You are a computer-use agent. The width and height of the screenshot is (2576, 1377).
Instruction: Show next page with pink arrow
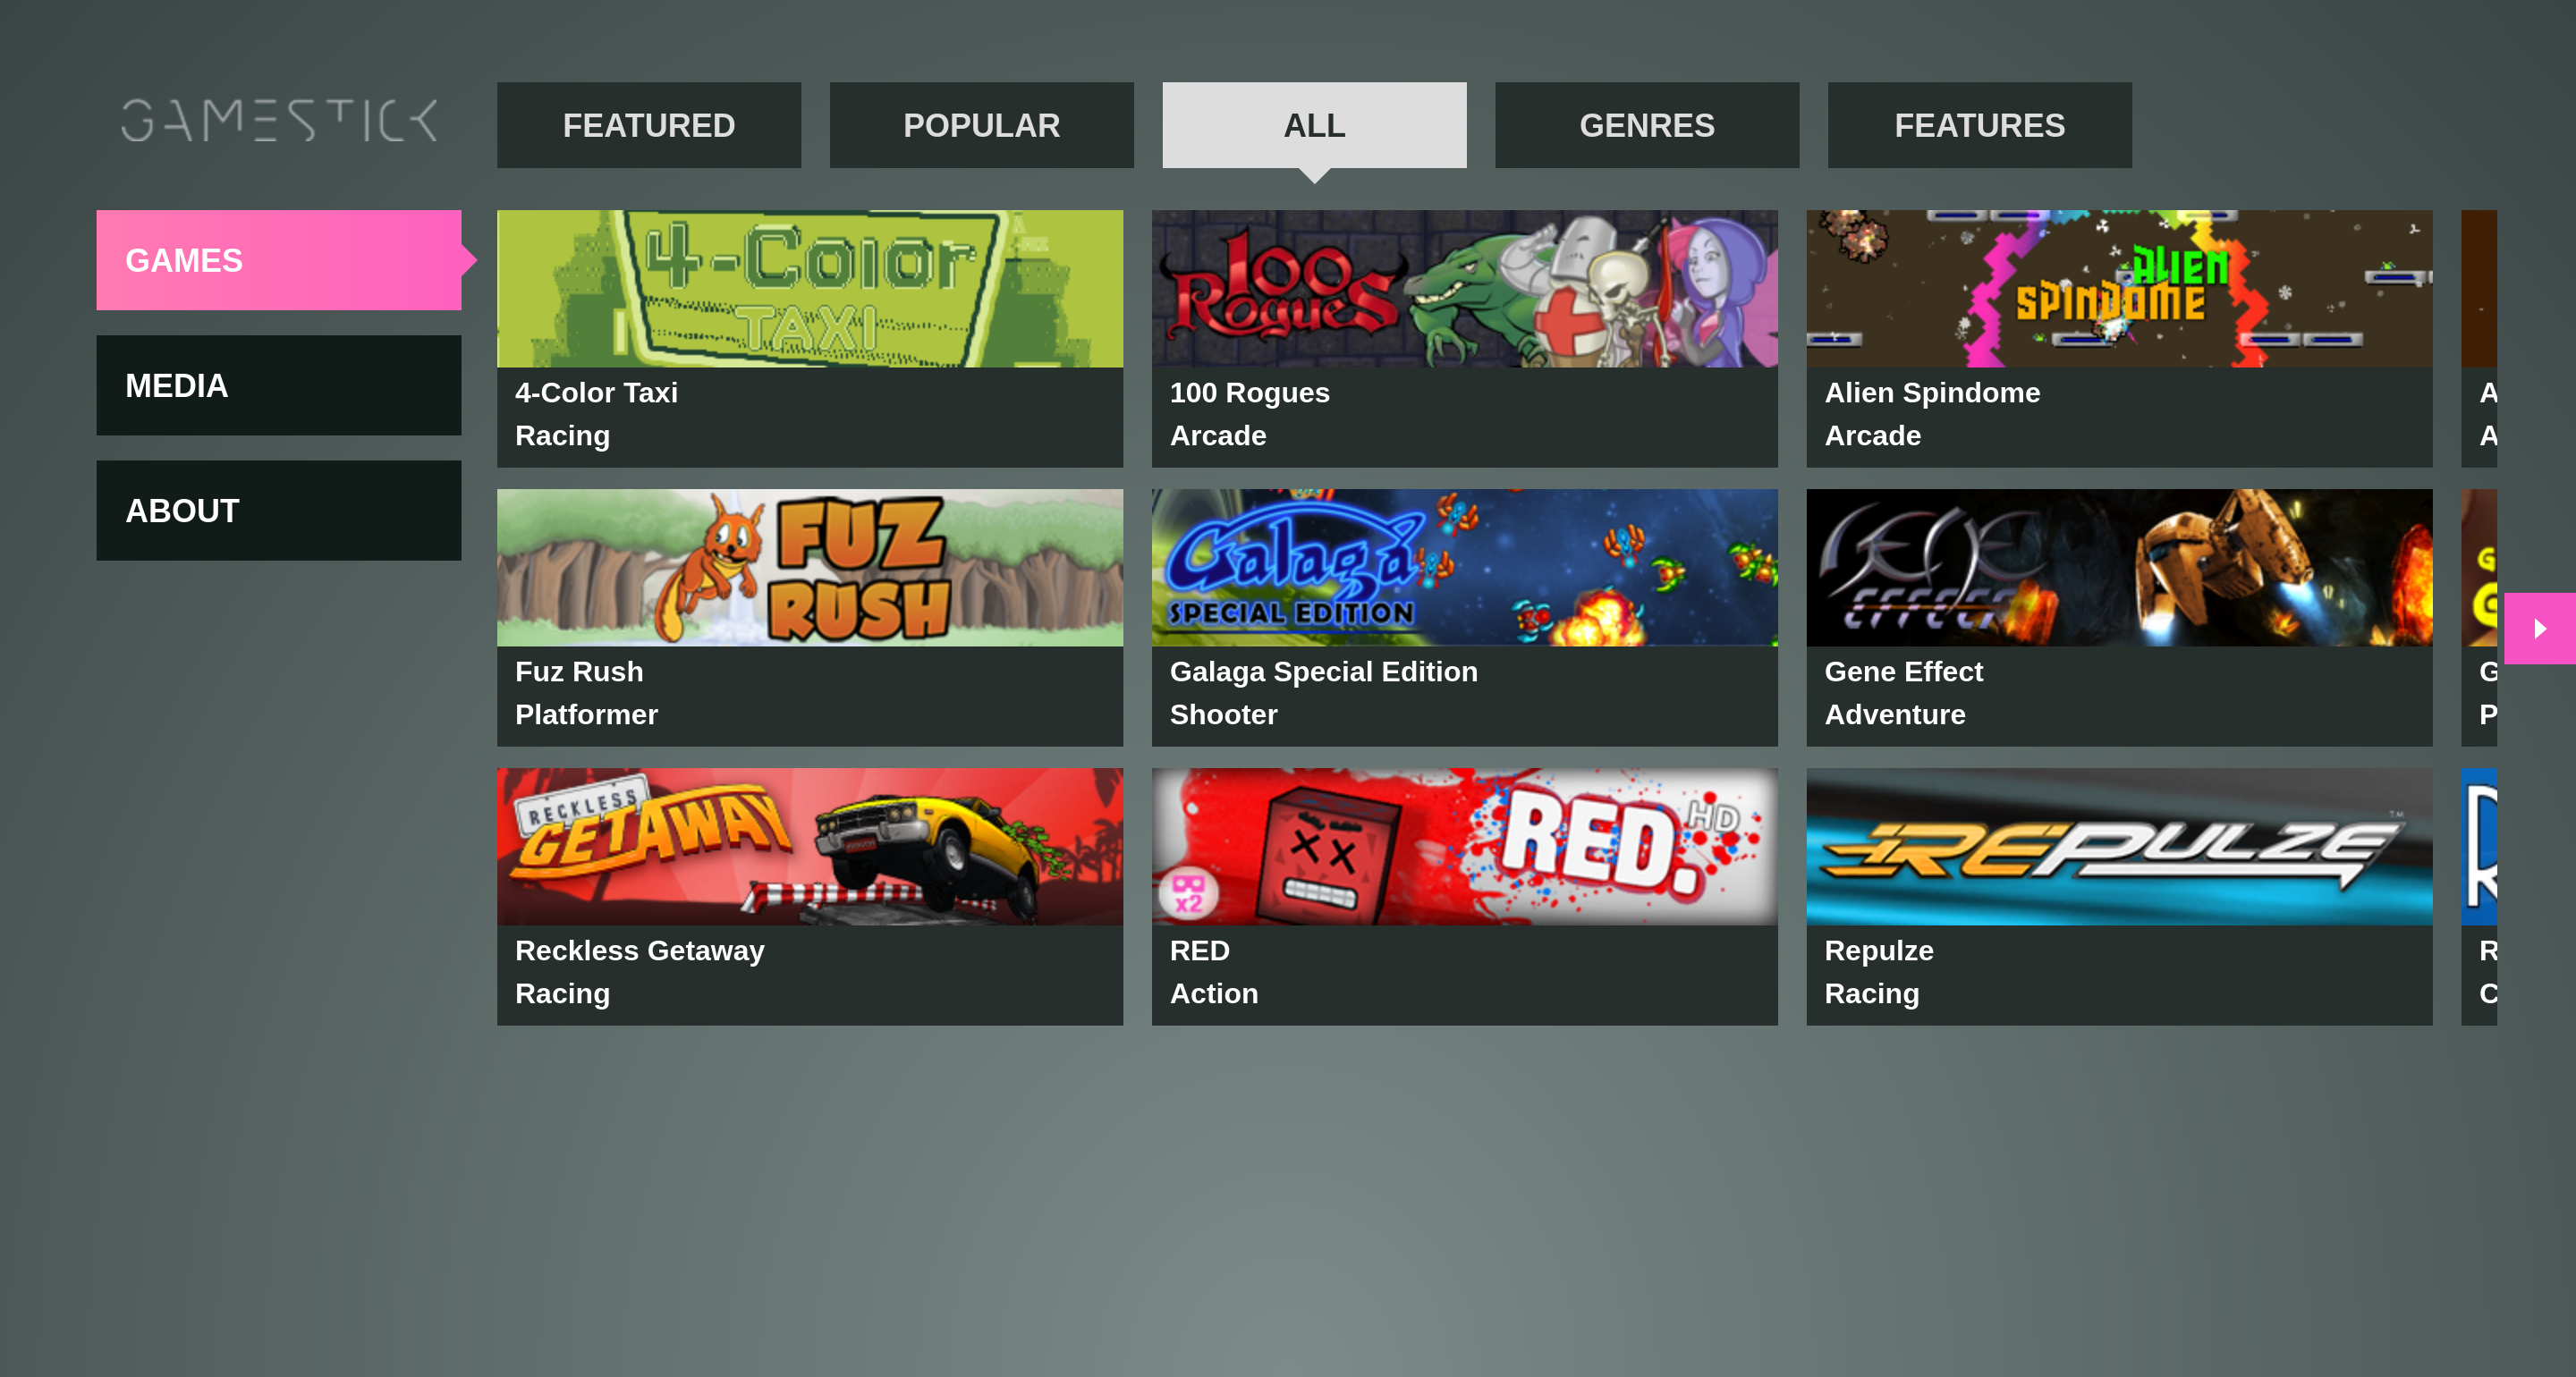coord(2539,628)
